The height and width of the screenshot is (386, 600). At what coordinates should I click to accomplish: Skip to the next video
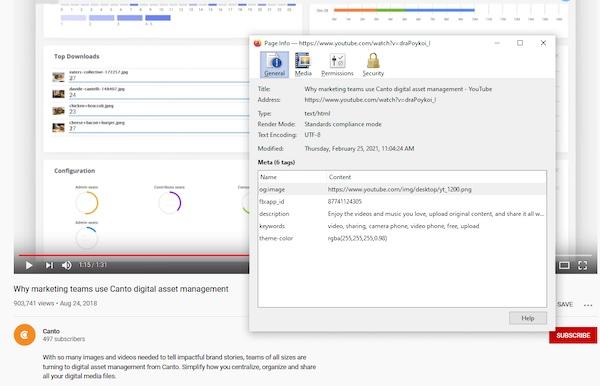point(49,265)
